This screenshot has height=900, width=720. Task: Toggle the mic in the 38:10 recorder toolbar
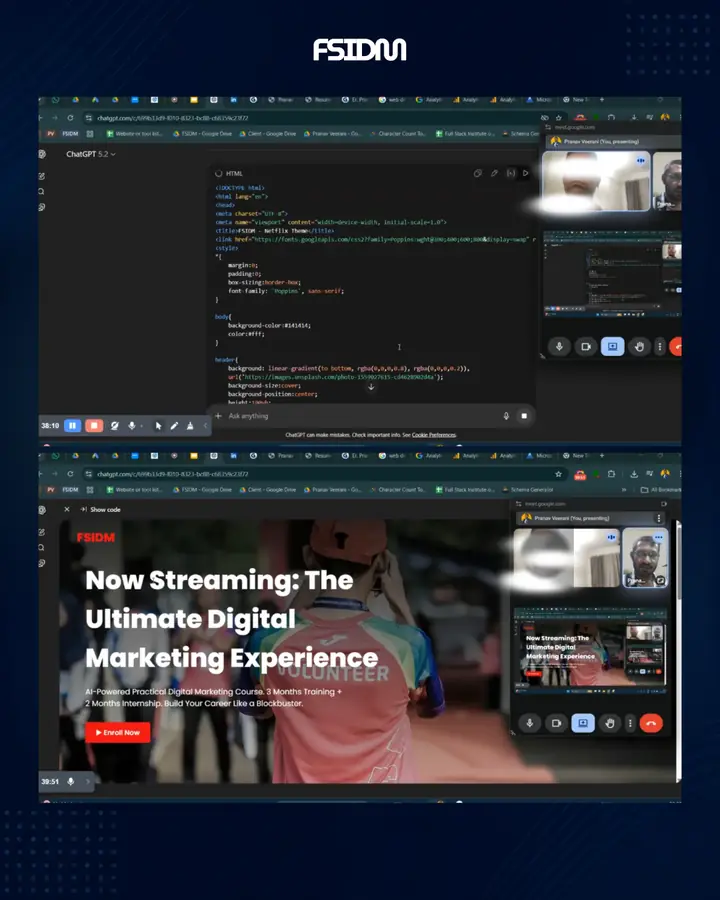pyautogui.click(x=131, y=425)
